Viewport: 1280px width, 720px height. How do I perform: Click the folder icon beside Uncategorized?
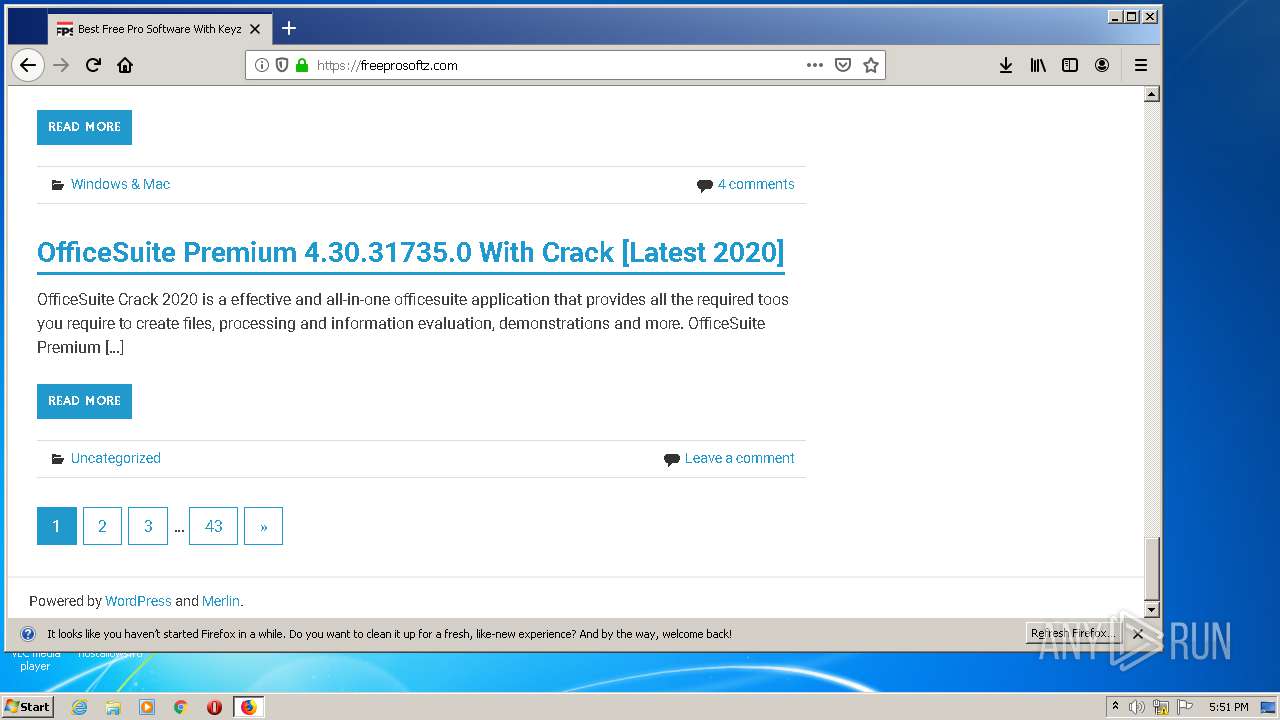pos(58,459)
